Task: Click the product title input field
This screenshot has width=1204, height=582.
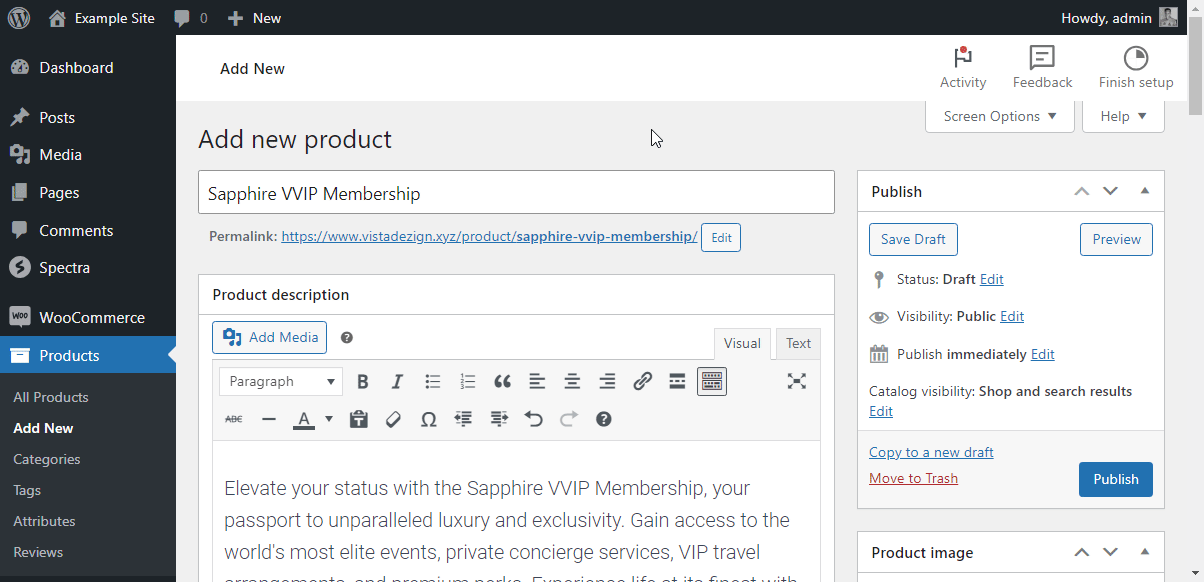Action: pyautogui.click(x=516, y=193)
